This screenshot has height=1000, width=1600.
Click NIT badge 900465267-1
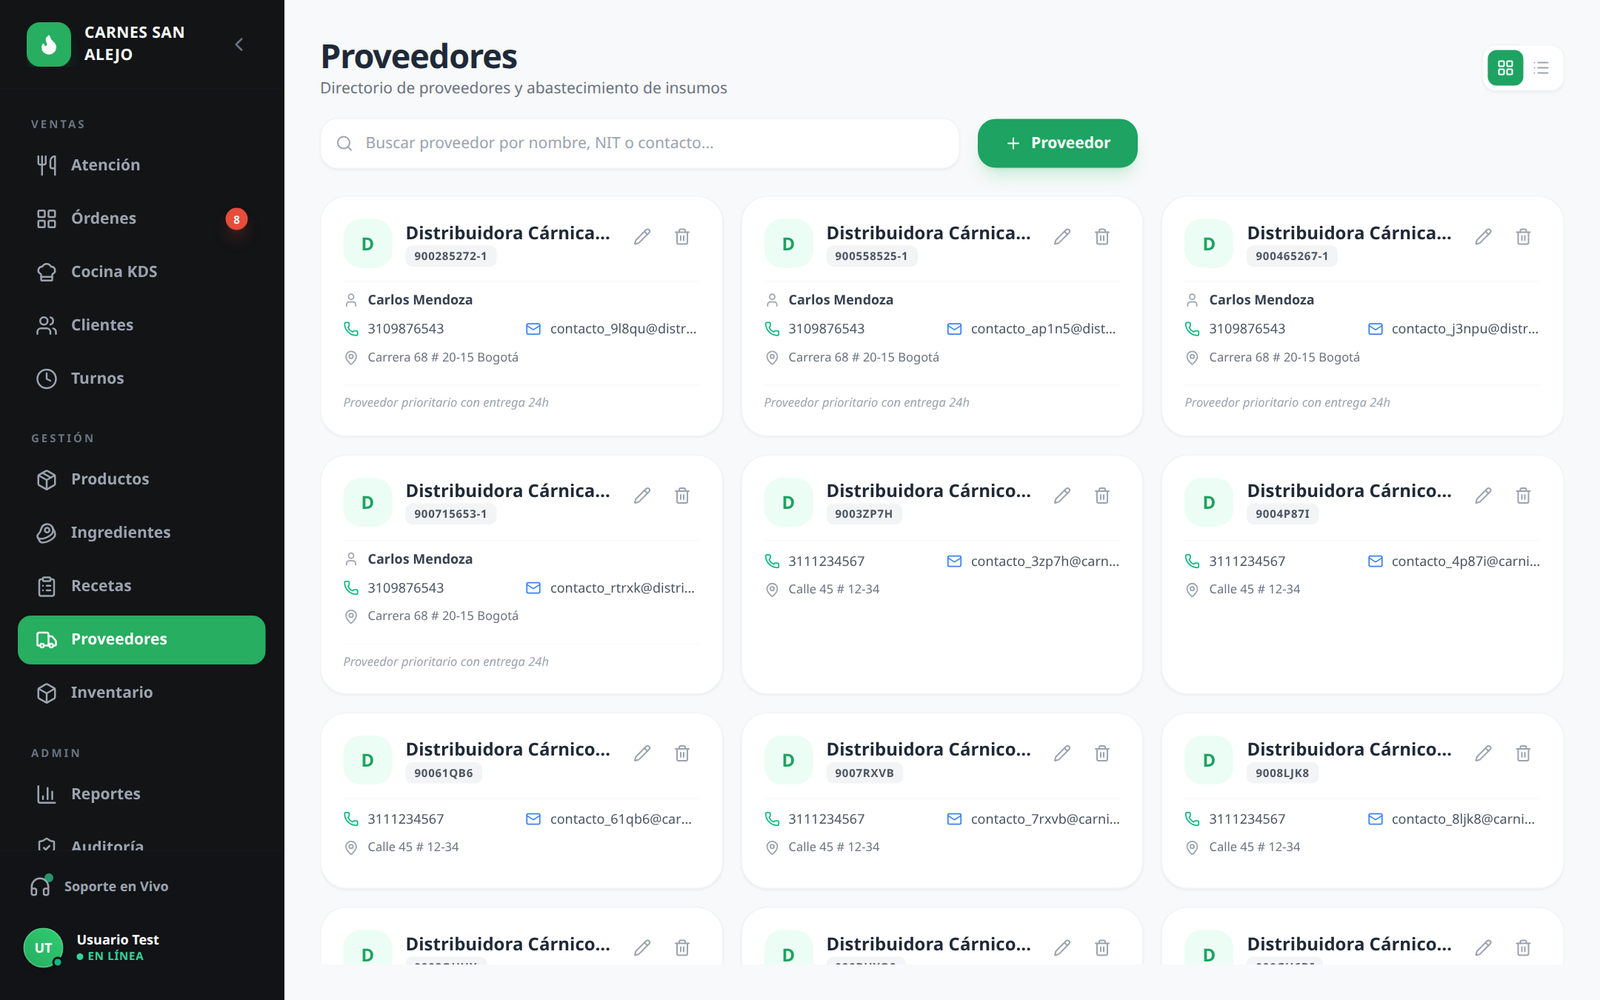(1292, 256)
